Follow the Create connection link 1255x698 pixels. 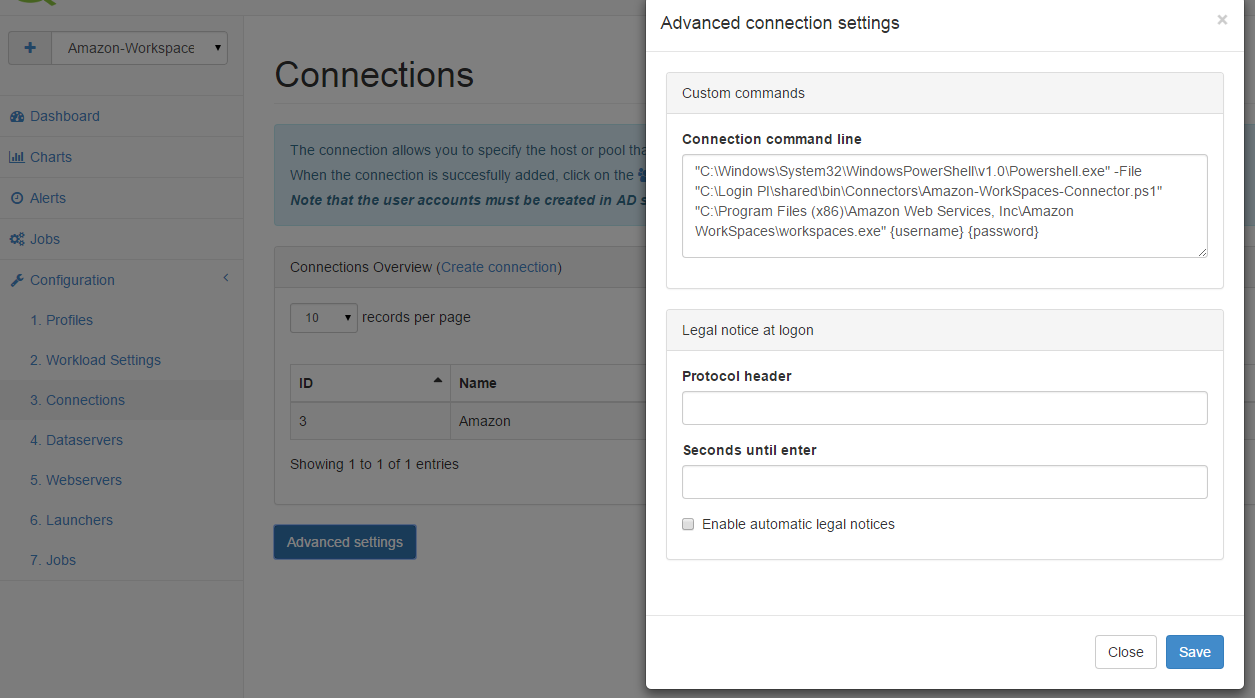(499, 267)
